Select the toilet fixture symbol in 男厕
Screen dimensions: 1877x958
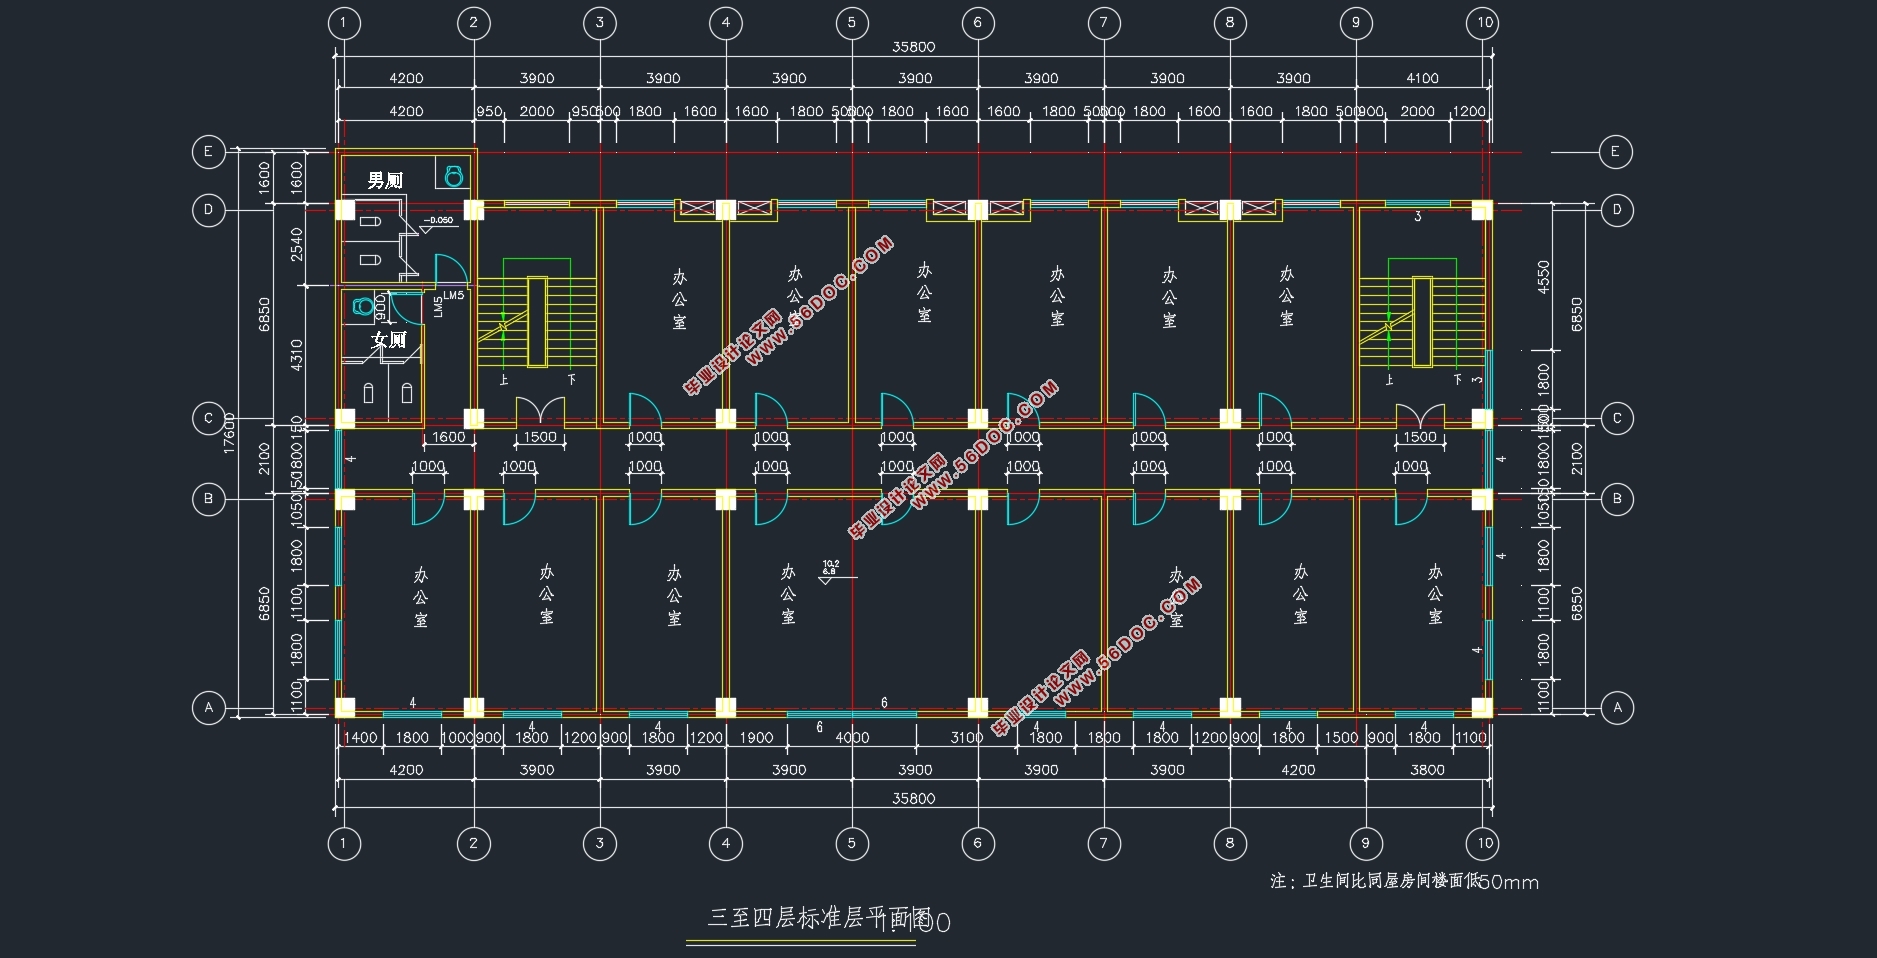[454, 176]
